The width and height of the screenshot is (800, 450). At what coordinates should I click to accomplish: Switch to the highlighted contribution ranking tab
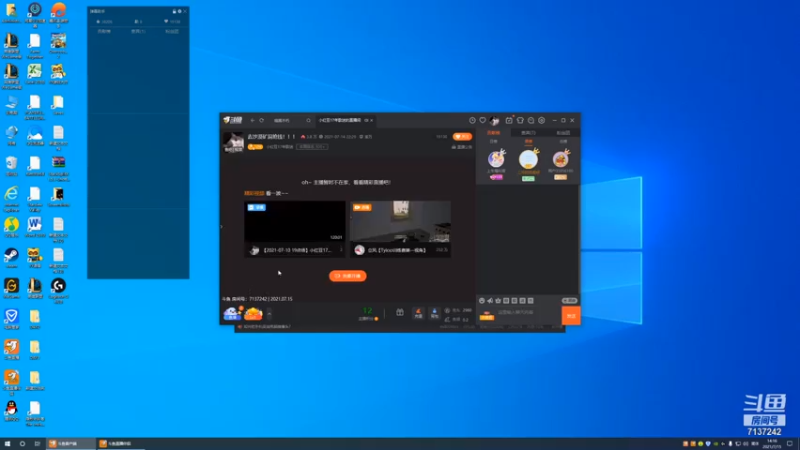pos(493,133)
